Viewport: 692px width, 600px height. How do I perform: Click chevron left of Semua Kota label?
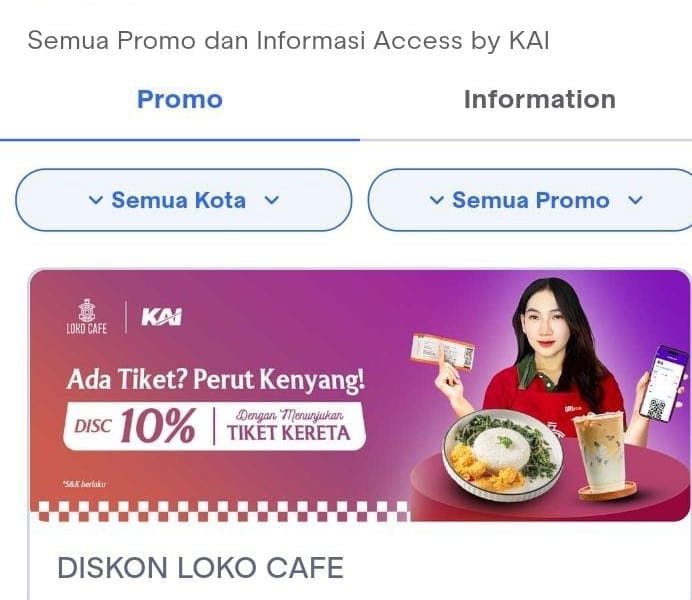96,200
